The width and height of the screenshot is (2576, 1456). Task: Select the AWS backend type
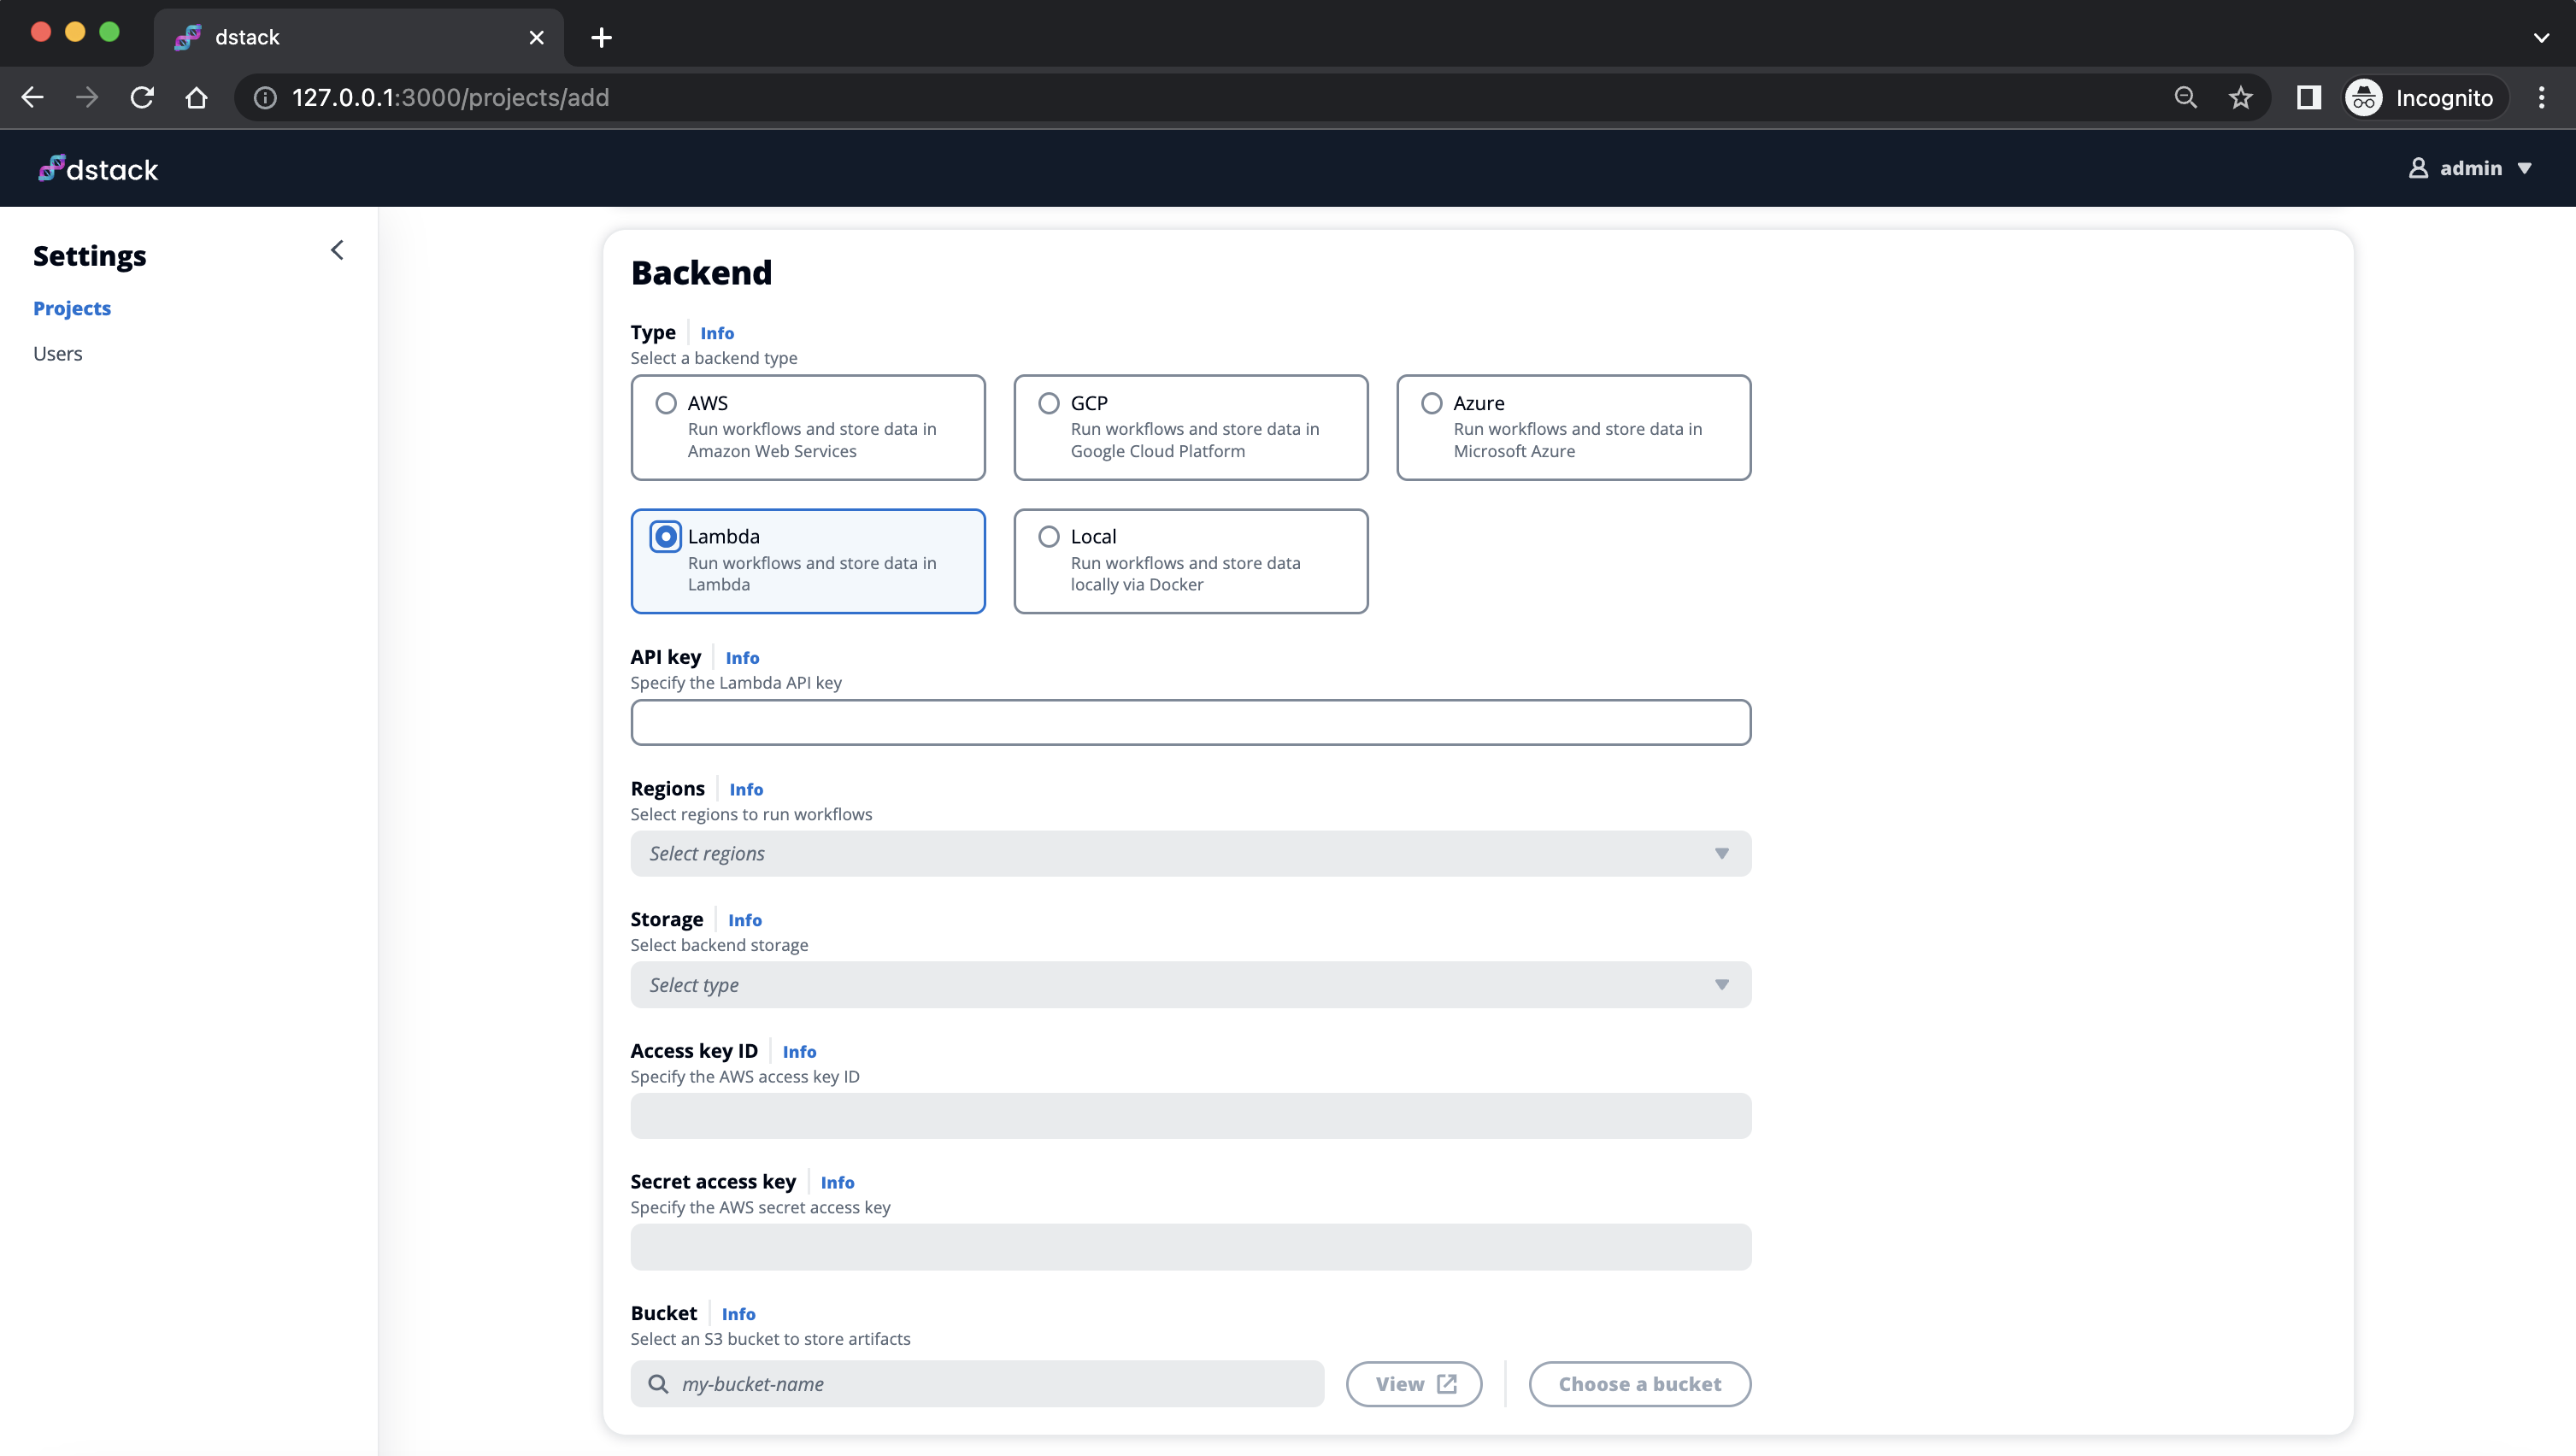pos(808,427)
